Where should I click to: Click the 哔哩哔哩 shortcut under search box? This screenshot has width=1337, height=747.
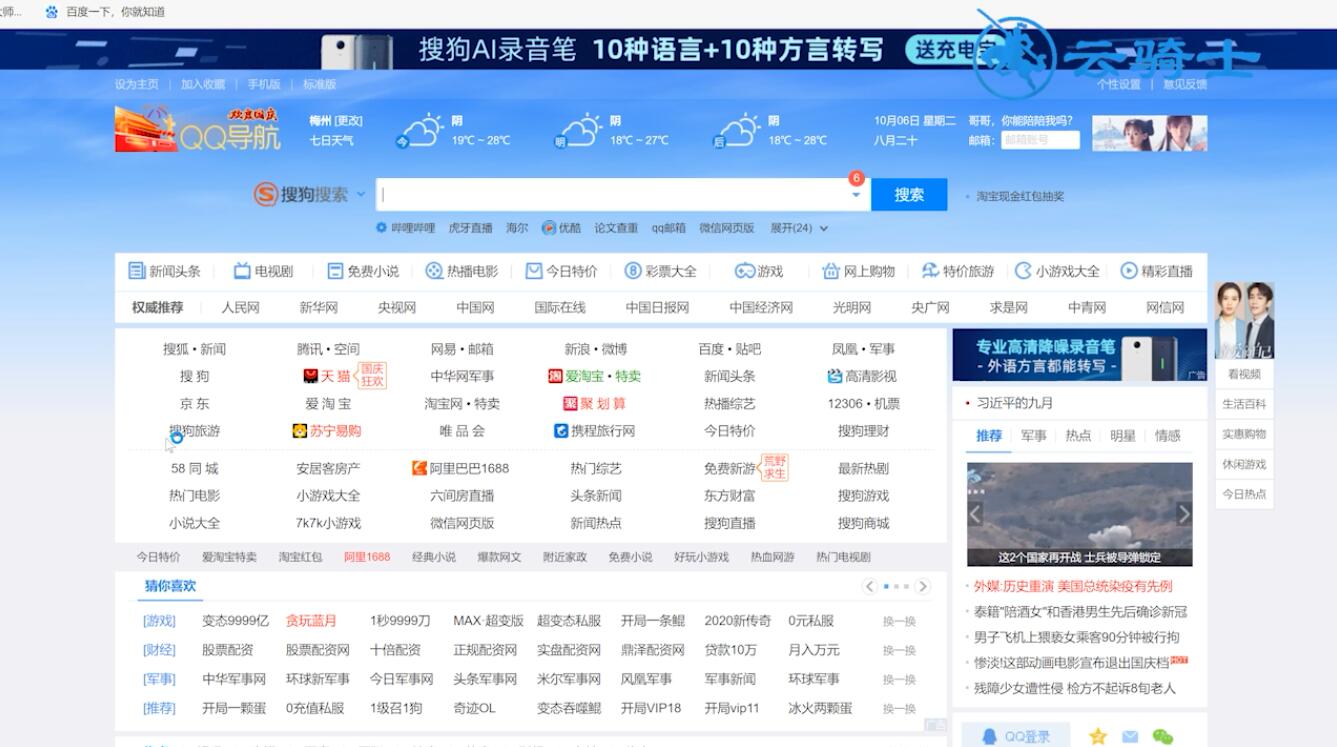[x=406, y=228]
